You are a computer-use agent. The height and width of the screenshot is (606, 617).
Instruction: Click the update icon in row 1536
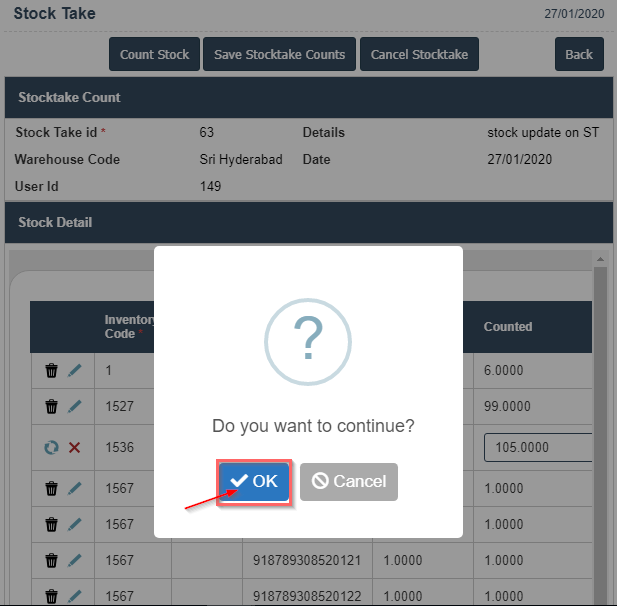pyautogui.click(x=52, y=447)
